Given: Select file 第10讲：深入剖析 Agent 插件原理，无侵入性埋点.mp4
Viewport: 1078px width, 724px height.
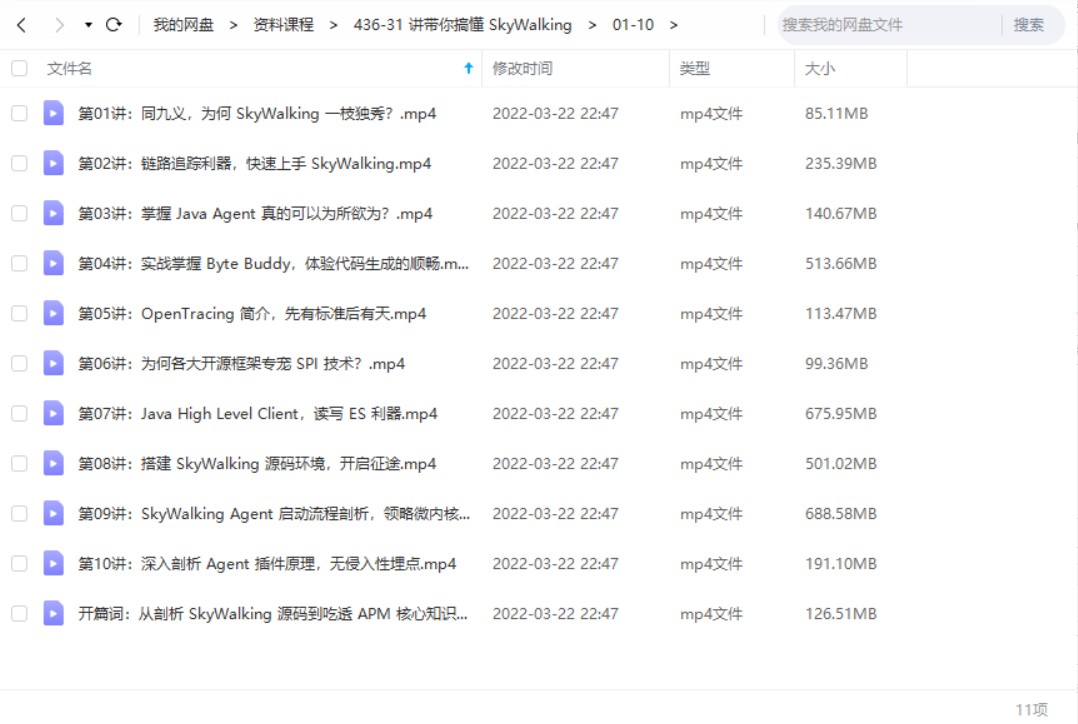Looking at the screenshot, I should pos(267,564).
